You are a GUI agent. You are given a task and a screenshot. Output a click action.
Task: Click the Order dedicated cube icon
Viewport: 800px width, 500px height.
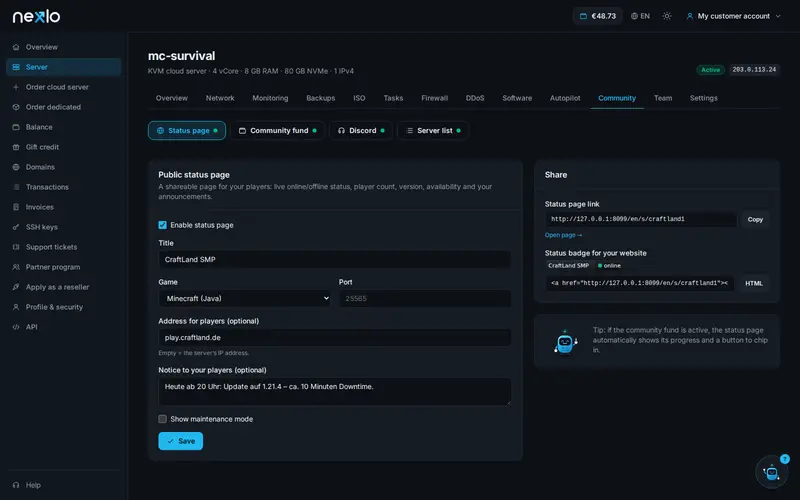tap(16, 107)
